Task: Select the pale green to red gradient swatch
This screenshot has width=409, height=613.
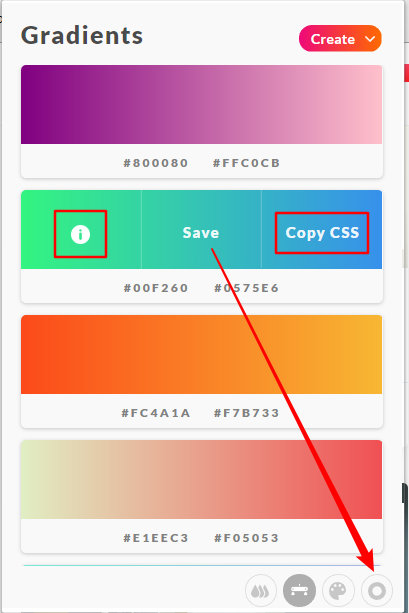Action: (201, 480)
